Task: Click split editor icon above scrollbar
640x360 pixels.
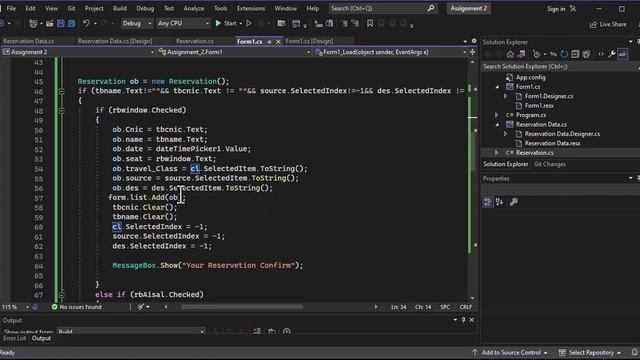Action: tap(472, 52)
